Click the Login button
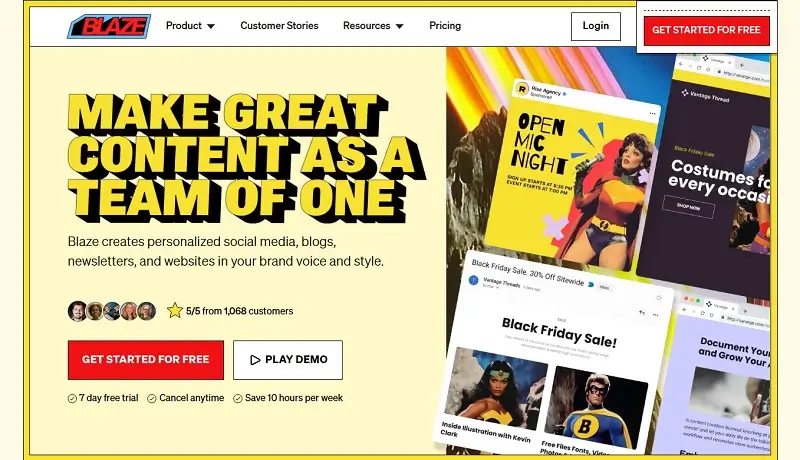Viewport: 800px width, 460px height. coord(596,26)
